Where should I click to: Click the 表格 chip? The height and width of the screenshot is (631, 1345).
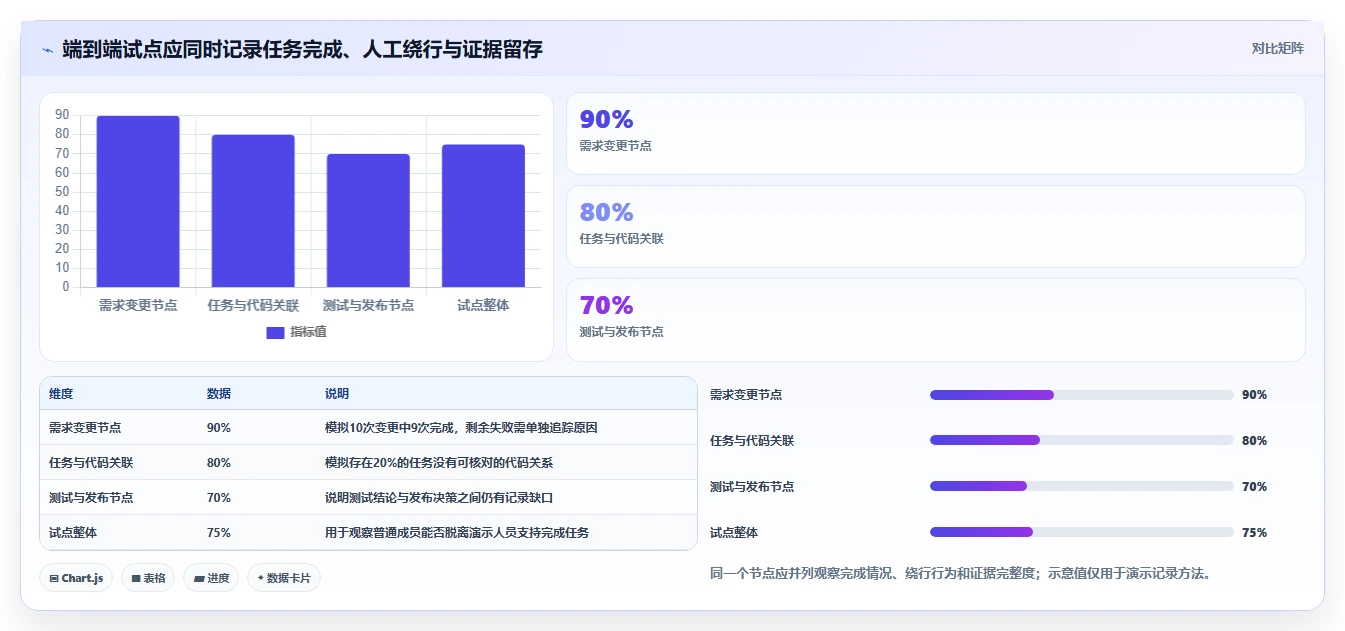[148, 578]
